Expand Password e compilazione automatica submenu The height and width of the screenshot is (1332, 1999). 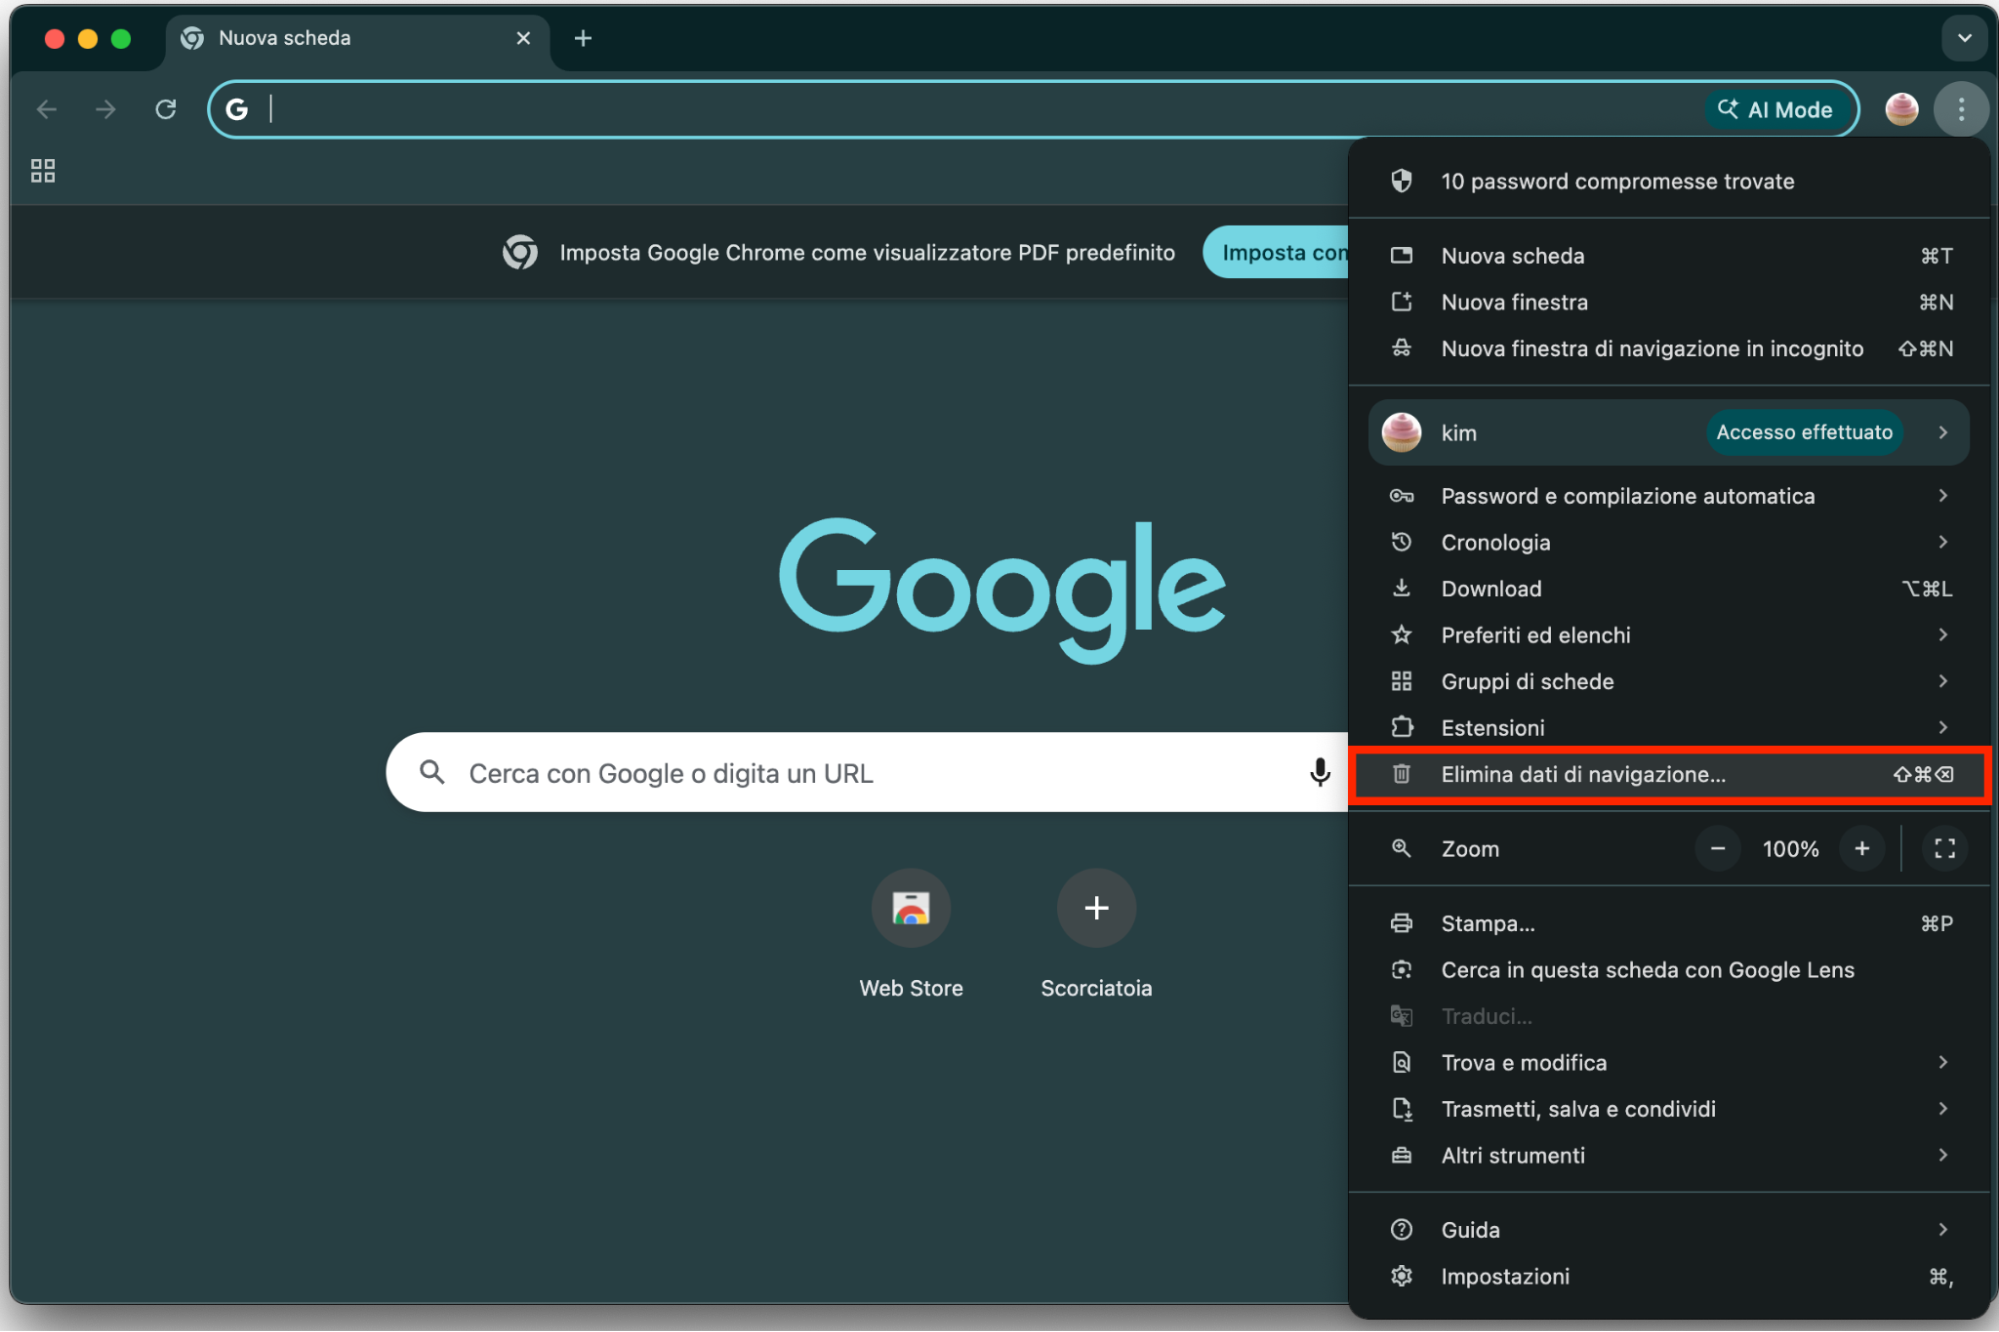click(x=1668, y=496)
